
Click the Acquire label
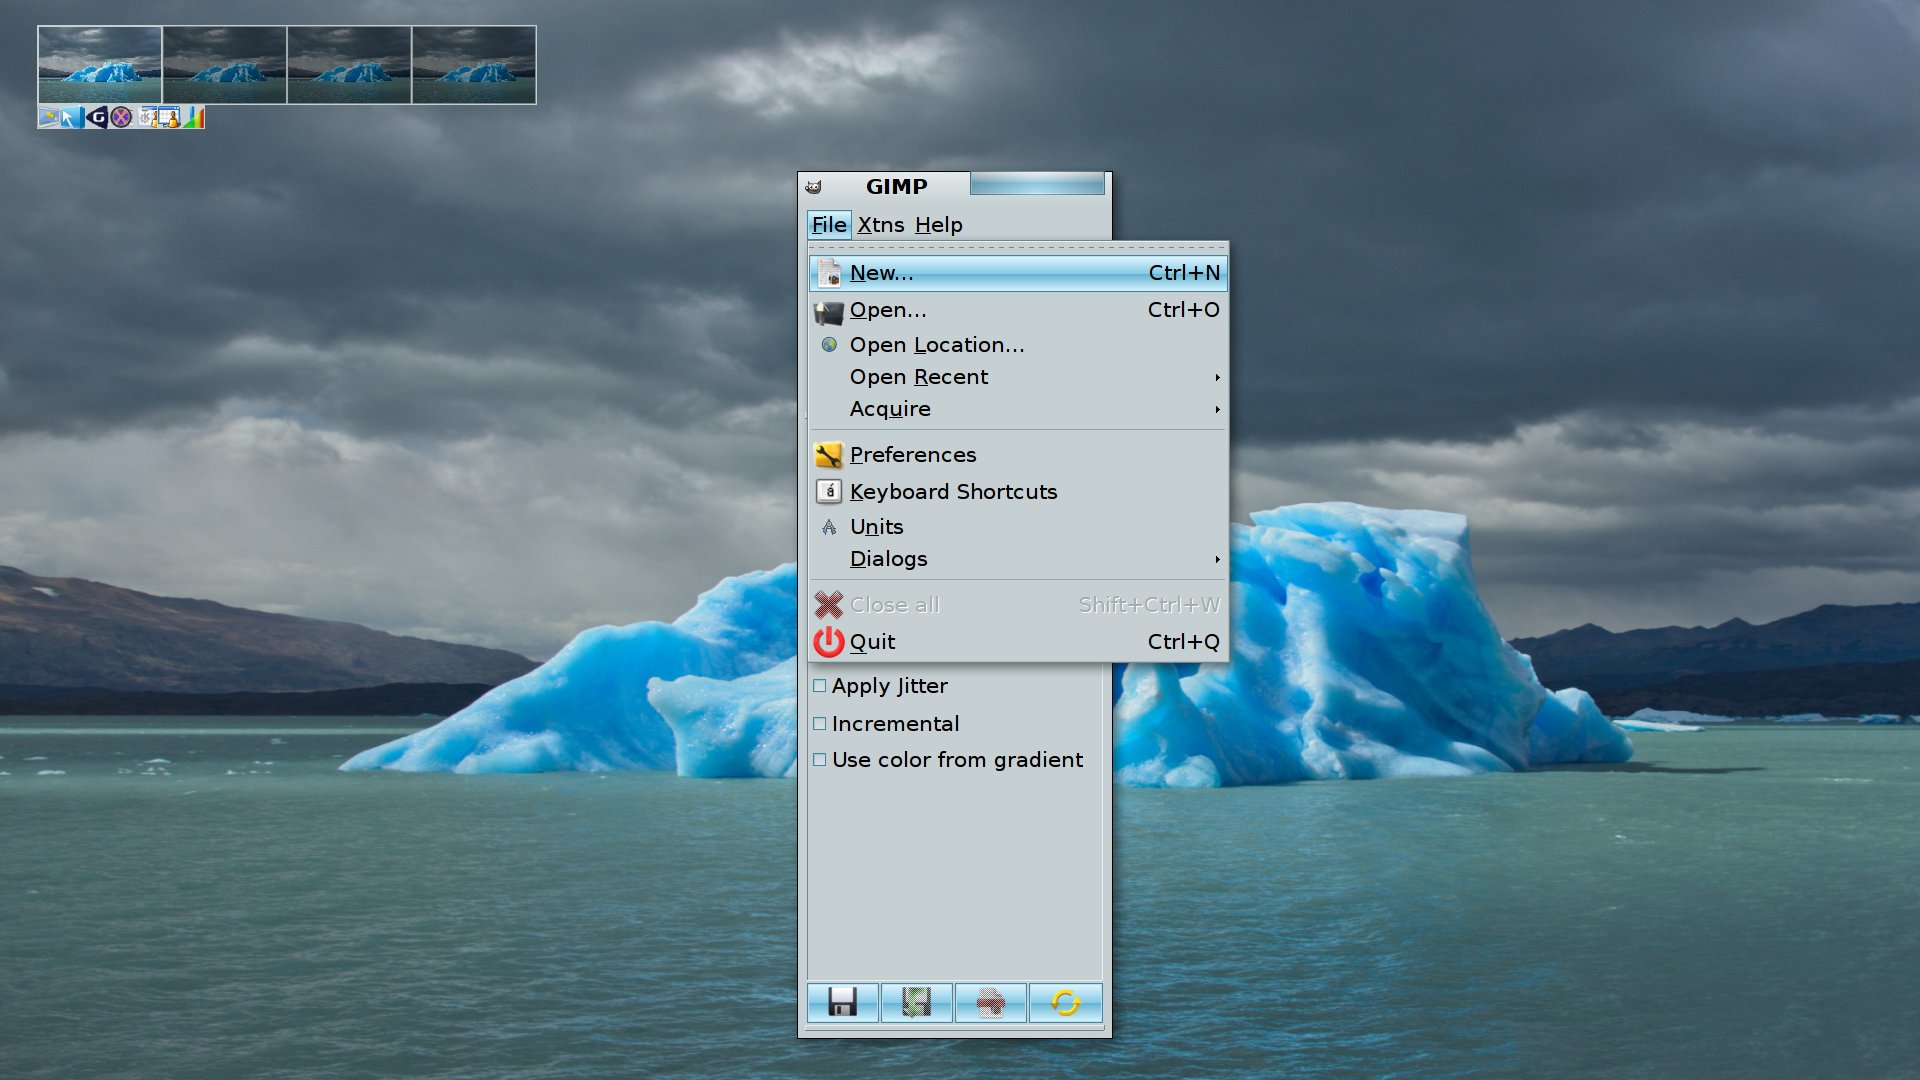click(890, 409)
